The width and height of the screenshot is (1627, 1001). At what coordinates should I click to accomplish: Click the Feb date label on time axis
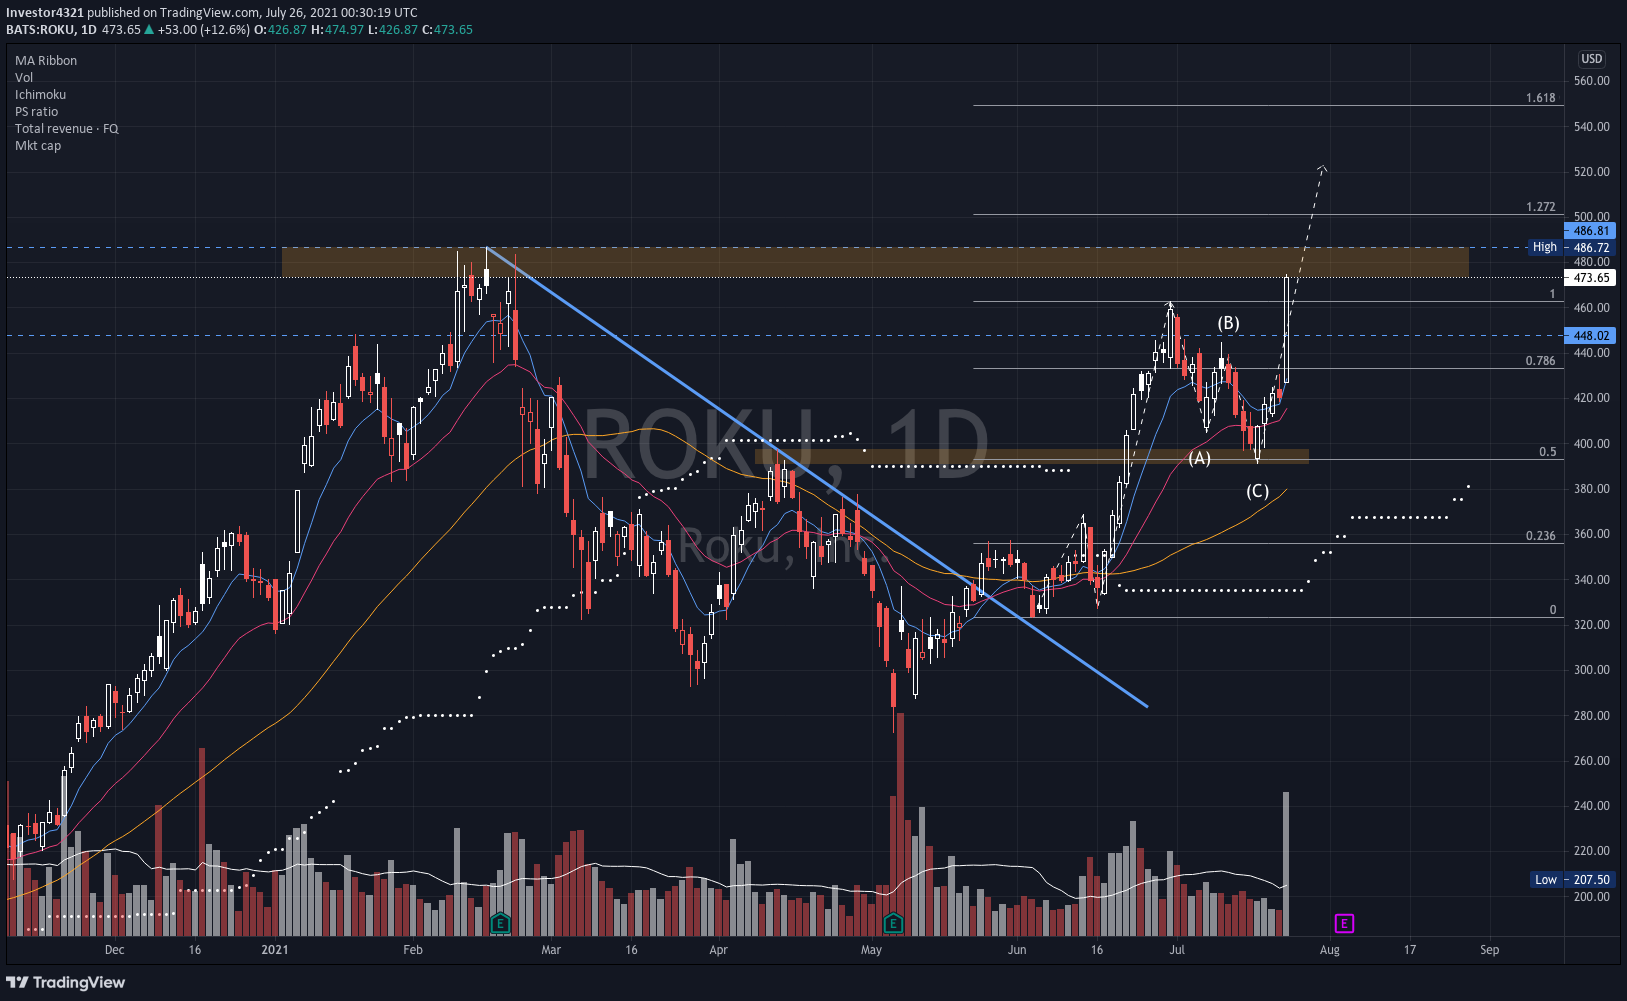point(413,950)
